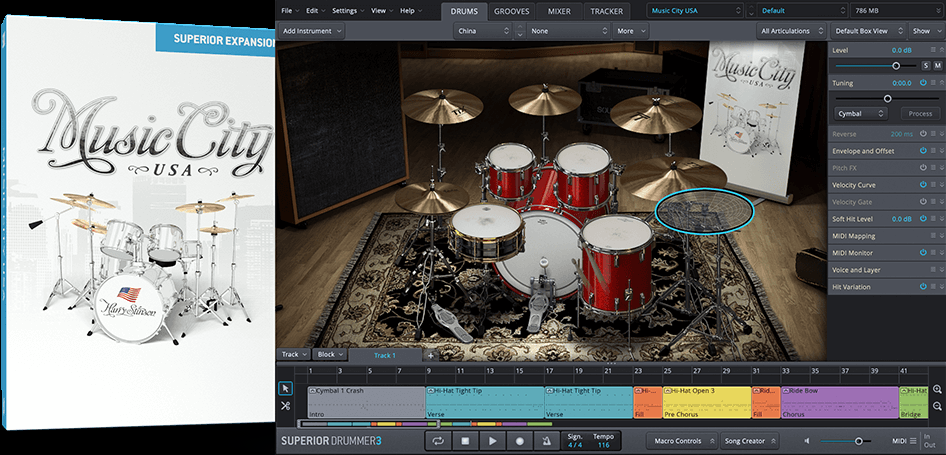The height and width of the screenshot is (455, 946).
Task: Switch to the GROOVES tab
Action: pyautogui.click(x=512, y=11)
